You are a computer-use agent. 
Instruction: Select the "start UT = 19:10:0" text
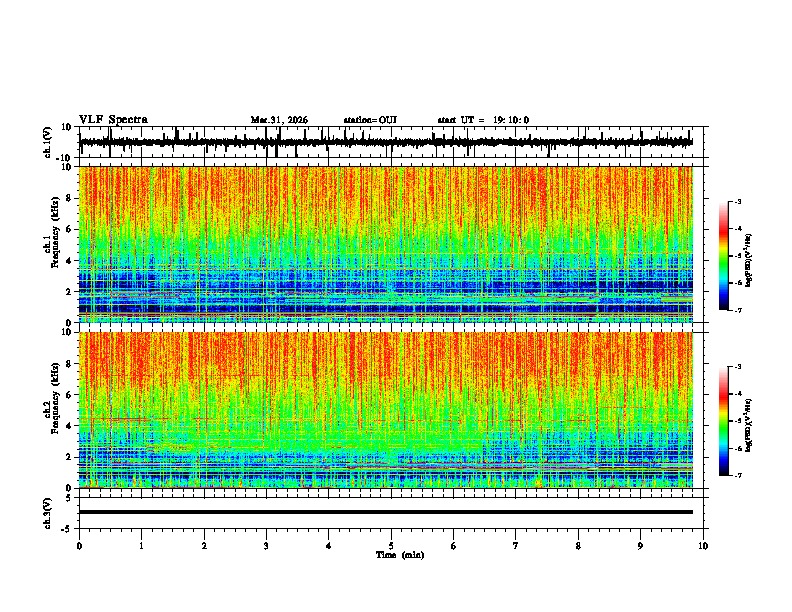(483, 120)
